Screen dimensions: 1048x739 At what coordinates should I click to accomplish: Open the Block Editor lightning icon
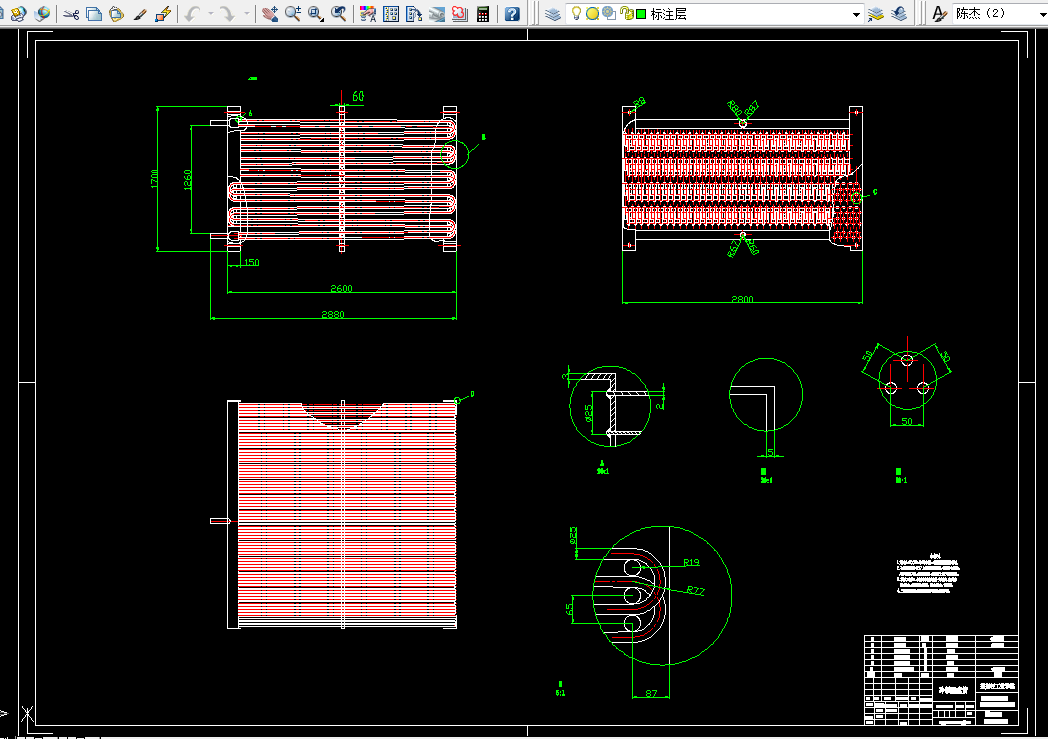[162, 13]
